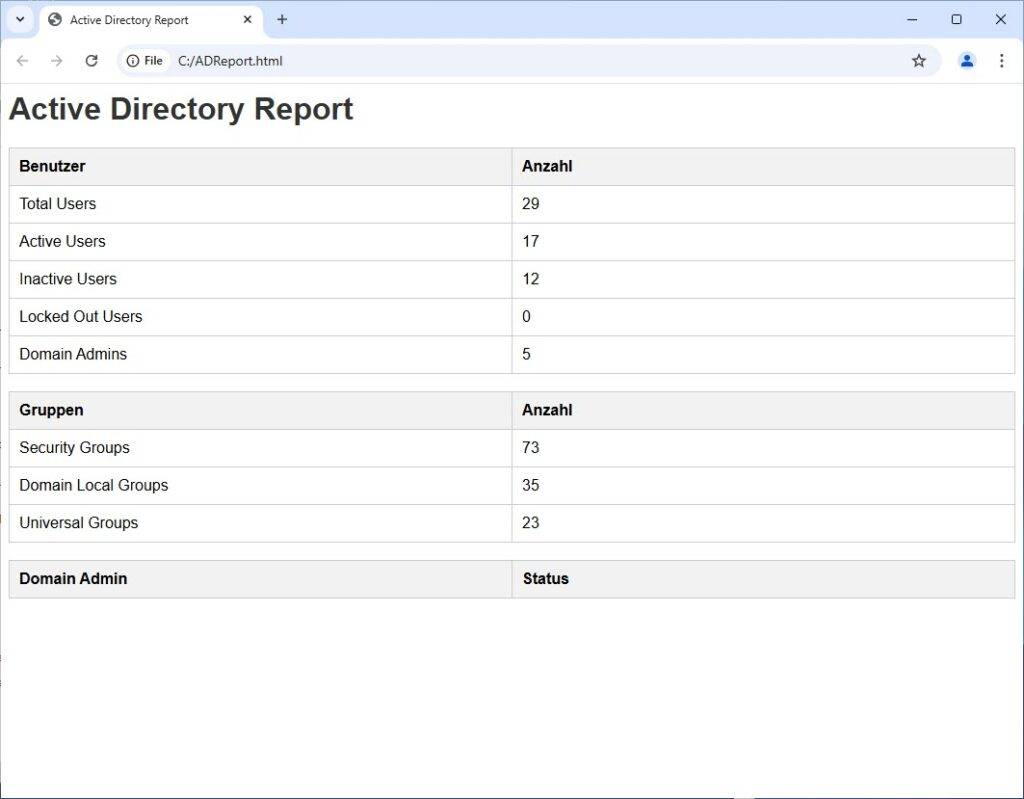1024x799 pixels.
Task: Open the three-dot browser menu
Action: [x=1002, y=61]
